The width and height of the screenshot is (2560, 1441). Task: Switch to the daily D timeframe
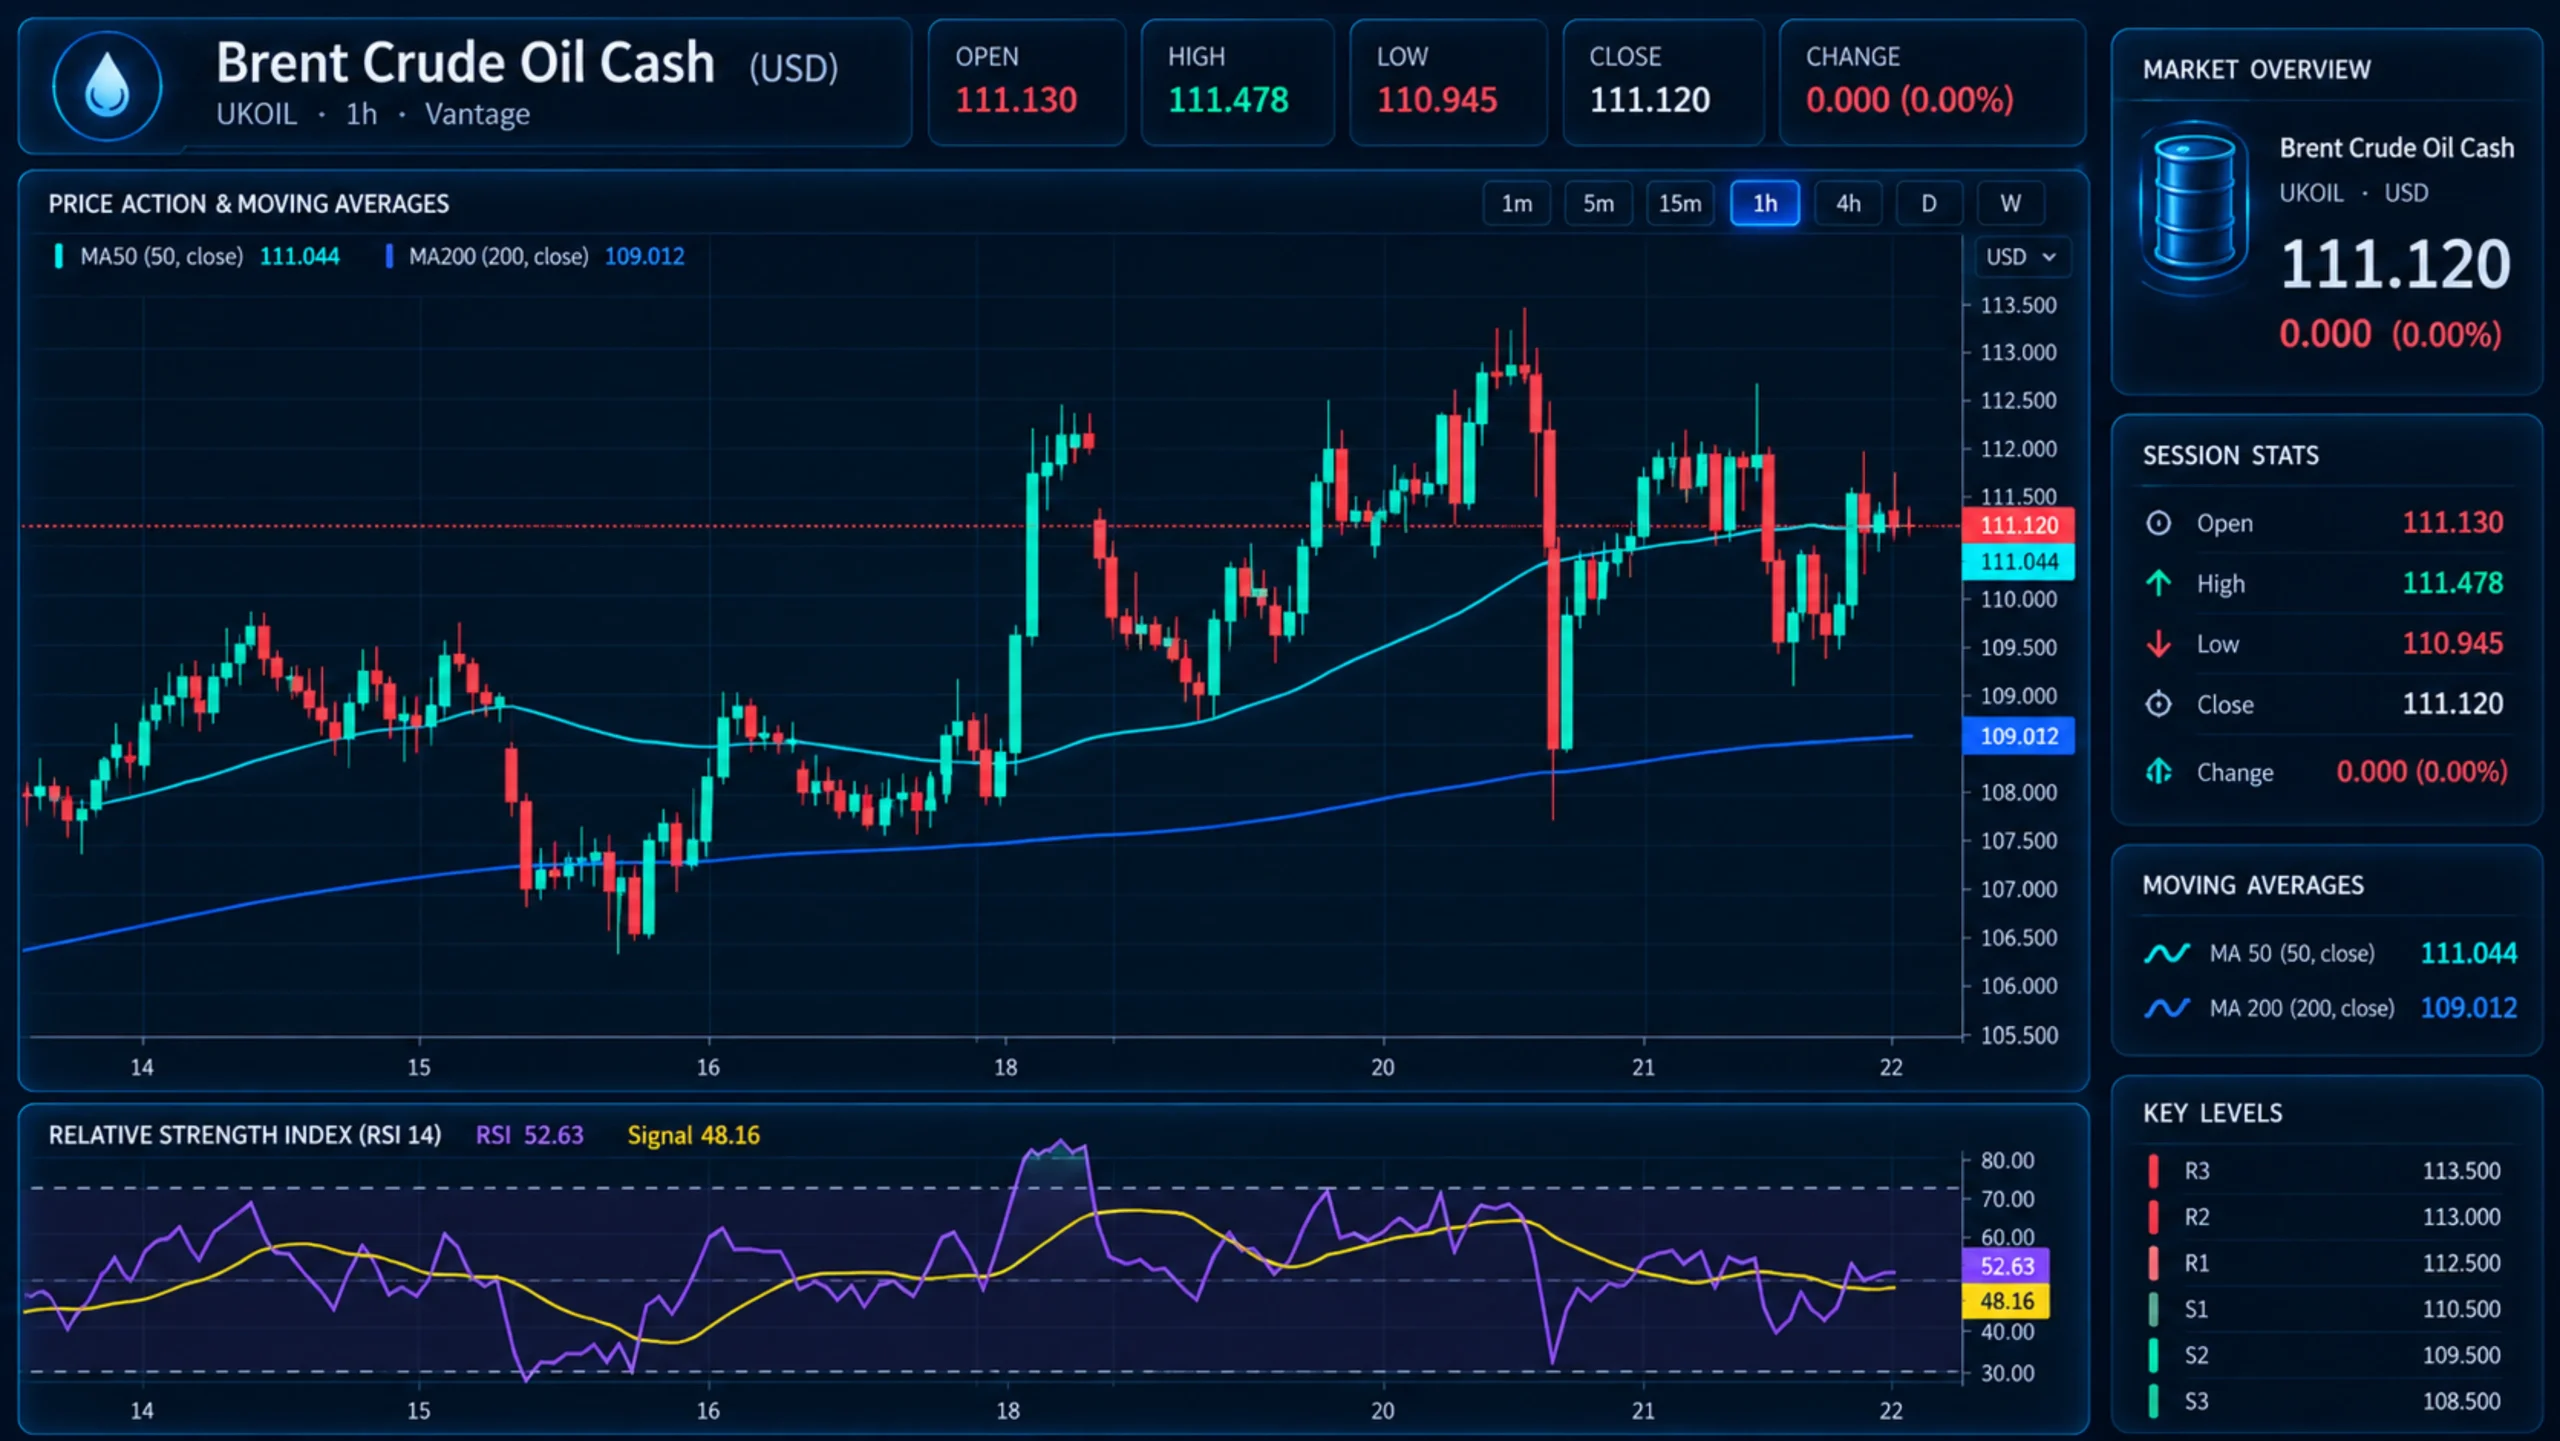(x=1929, y=204)
